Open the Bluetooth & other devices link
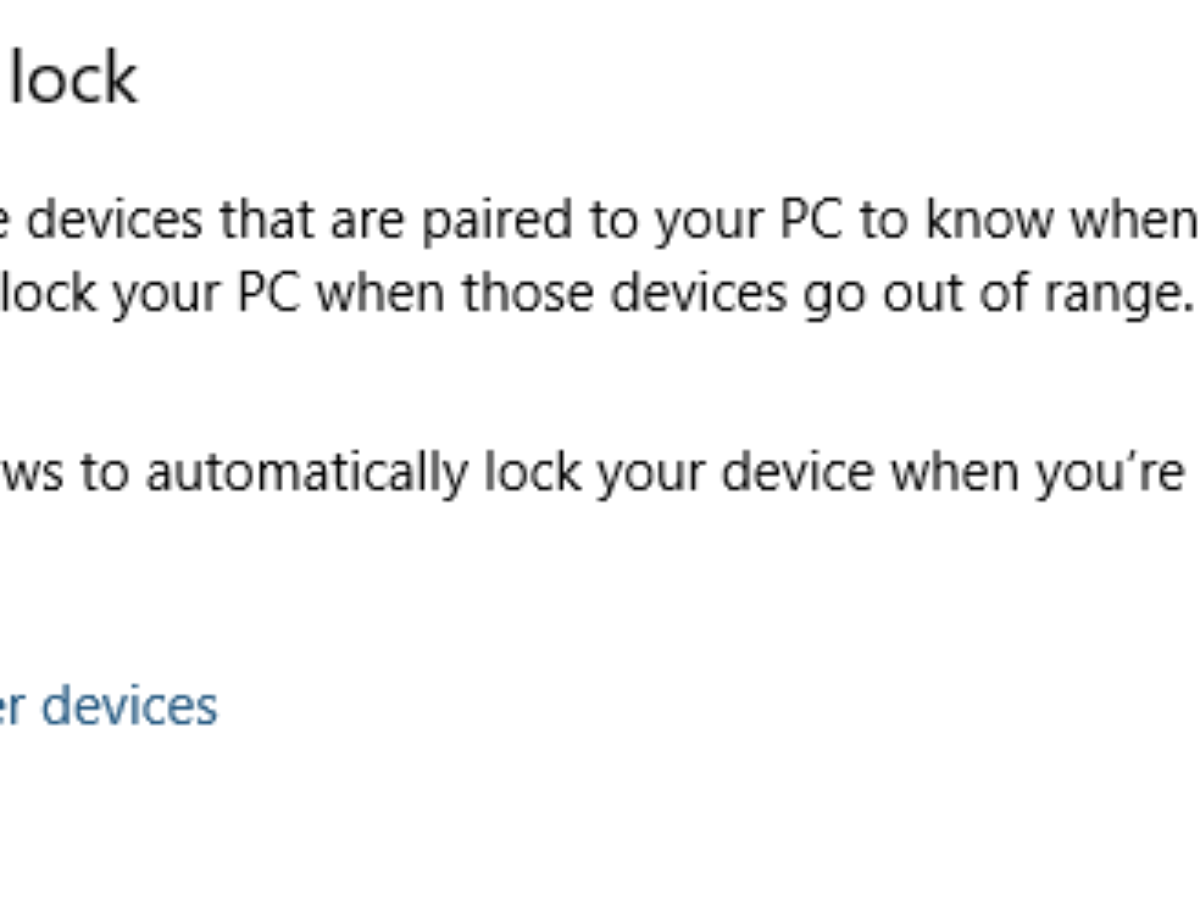This screenshot has width=1200, height=900. pos(110,706)
